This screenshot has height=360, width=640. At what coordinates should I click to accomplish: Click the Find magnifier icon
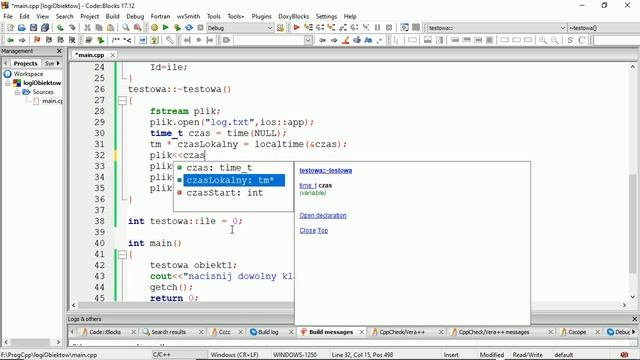[126, 28]
